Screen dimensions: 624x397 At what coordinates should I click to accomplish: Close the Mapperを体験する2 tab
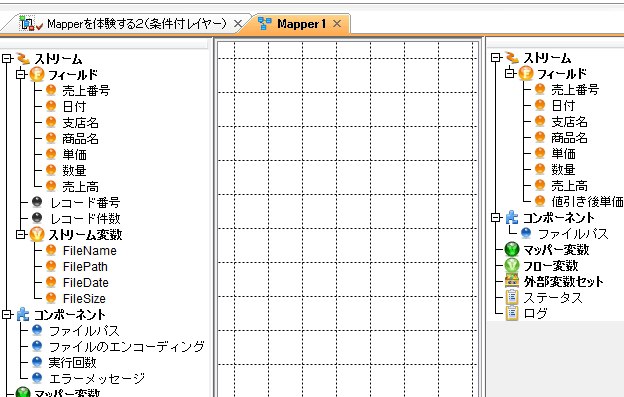point(238,24)
